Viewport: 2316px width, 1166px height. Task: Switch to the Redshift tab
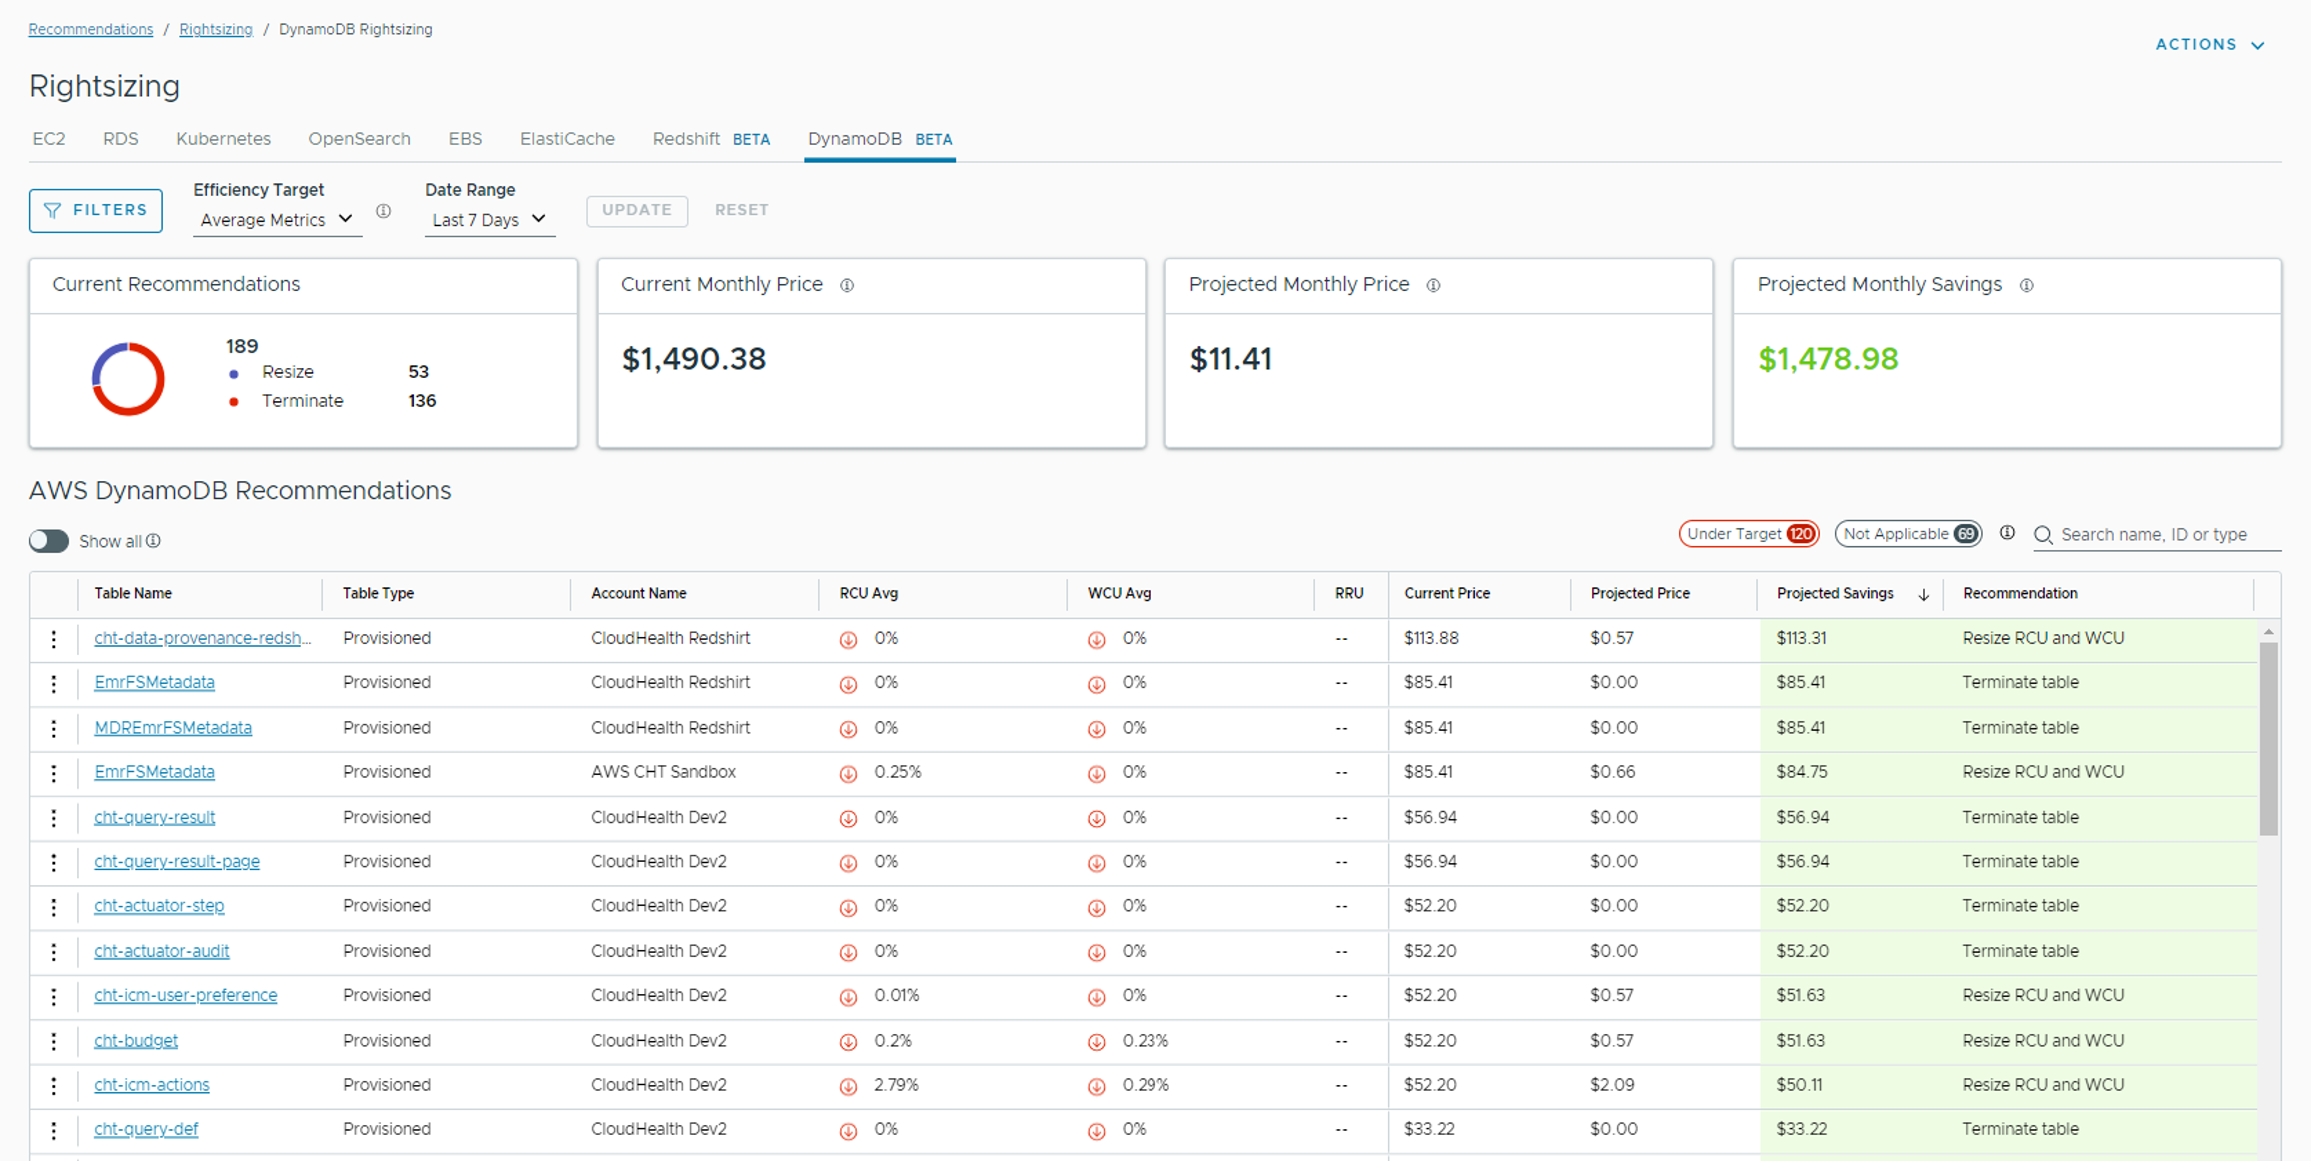pyautogui.click(x=686, y=139)
